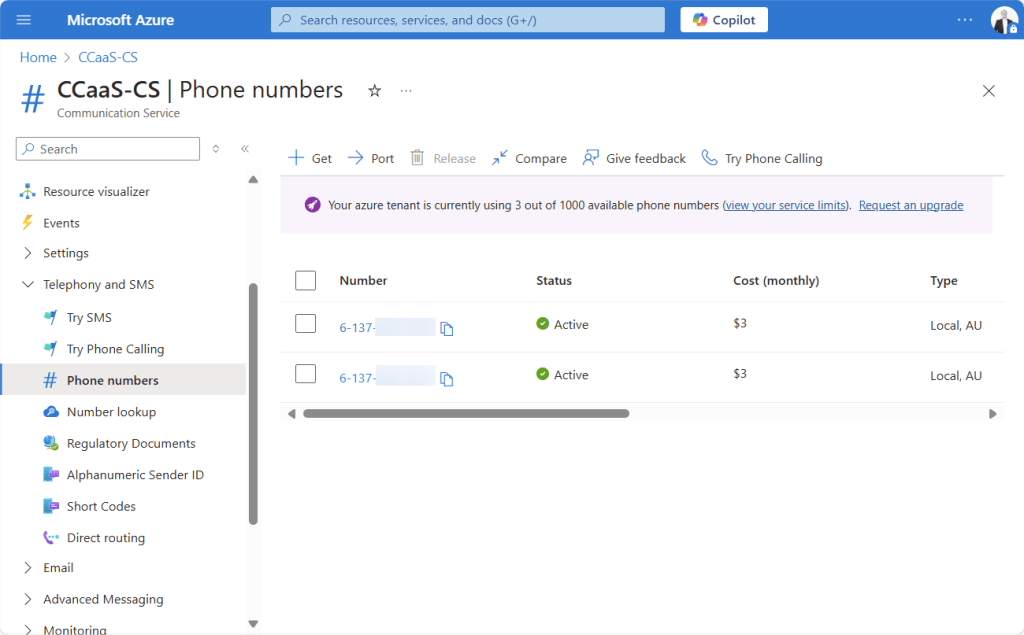This screenshot has height=635, width=1024.
Task: Copy the second phone number to clipboard
Action: [447, 379]
